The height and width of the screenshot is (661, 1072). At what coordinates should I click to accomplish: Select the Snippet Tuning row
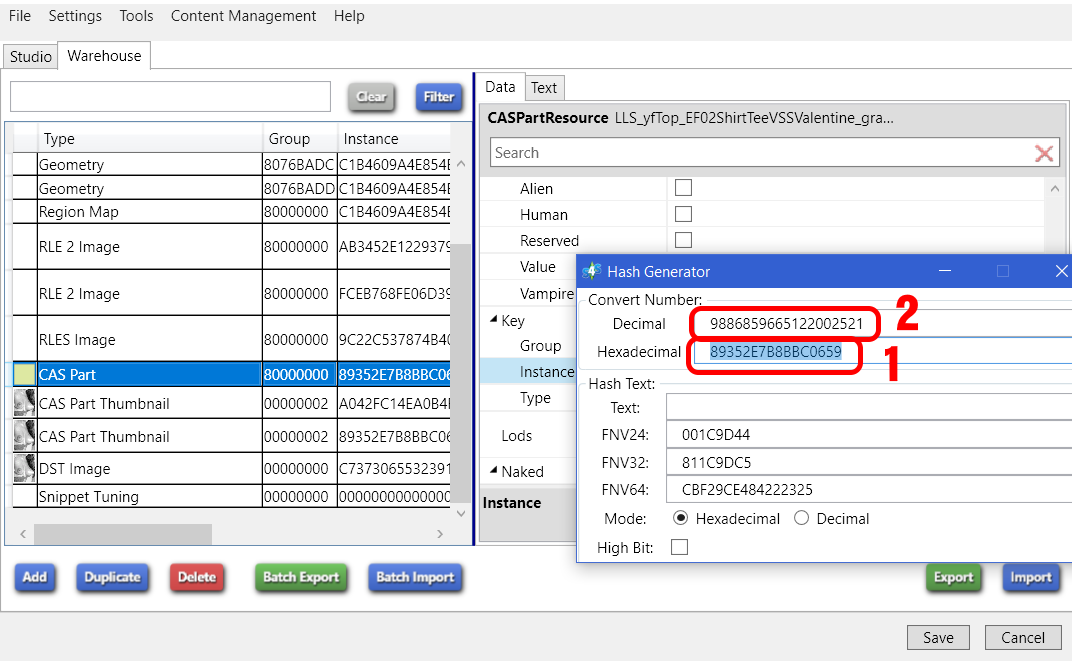[x=232, y=497]
